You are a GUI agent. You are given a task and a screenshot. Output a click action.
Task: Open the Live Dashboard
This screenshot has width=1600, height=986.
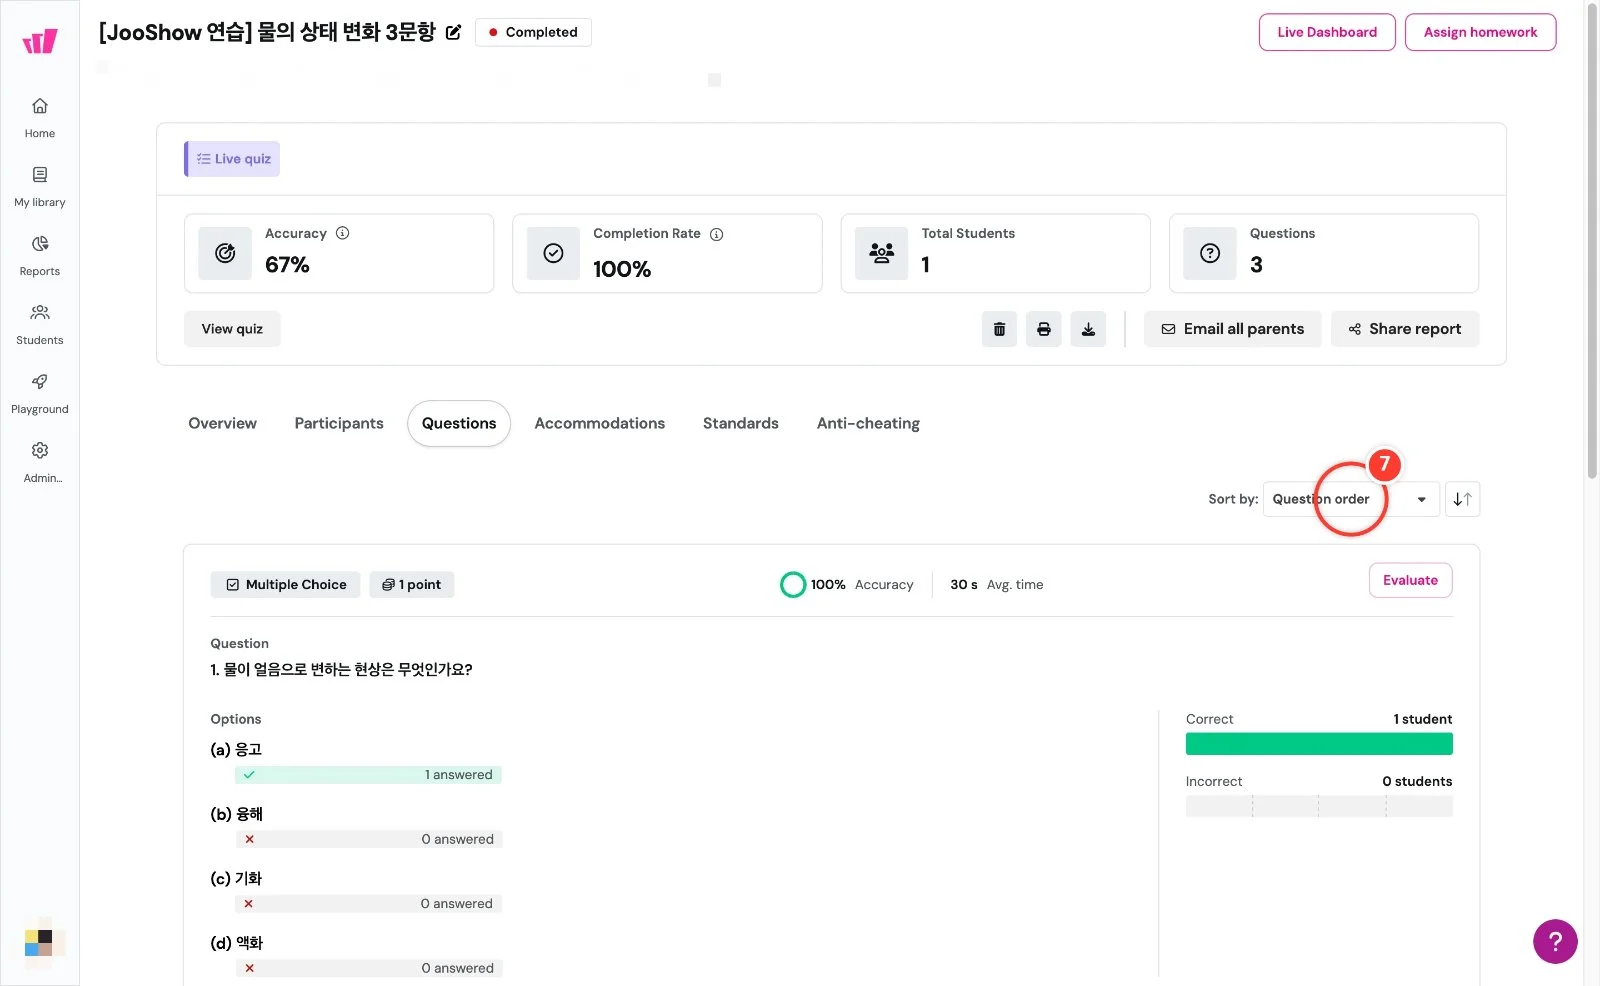coord(1327,32)
